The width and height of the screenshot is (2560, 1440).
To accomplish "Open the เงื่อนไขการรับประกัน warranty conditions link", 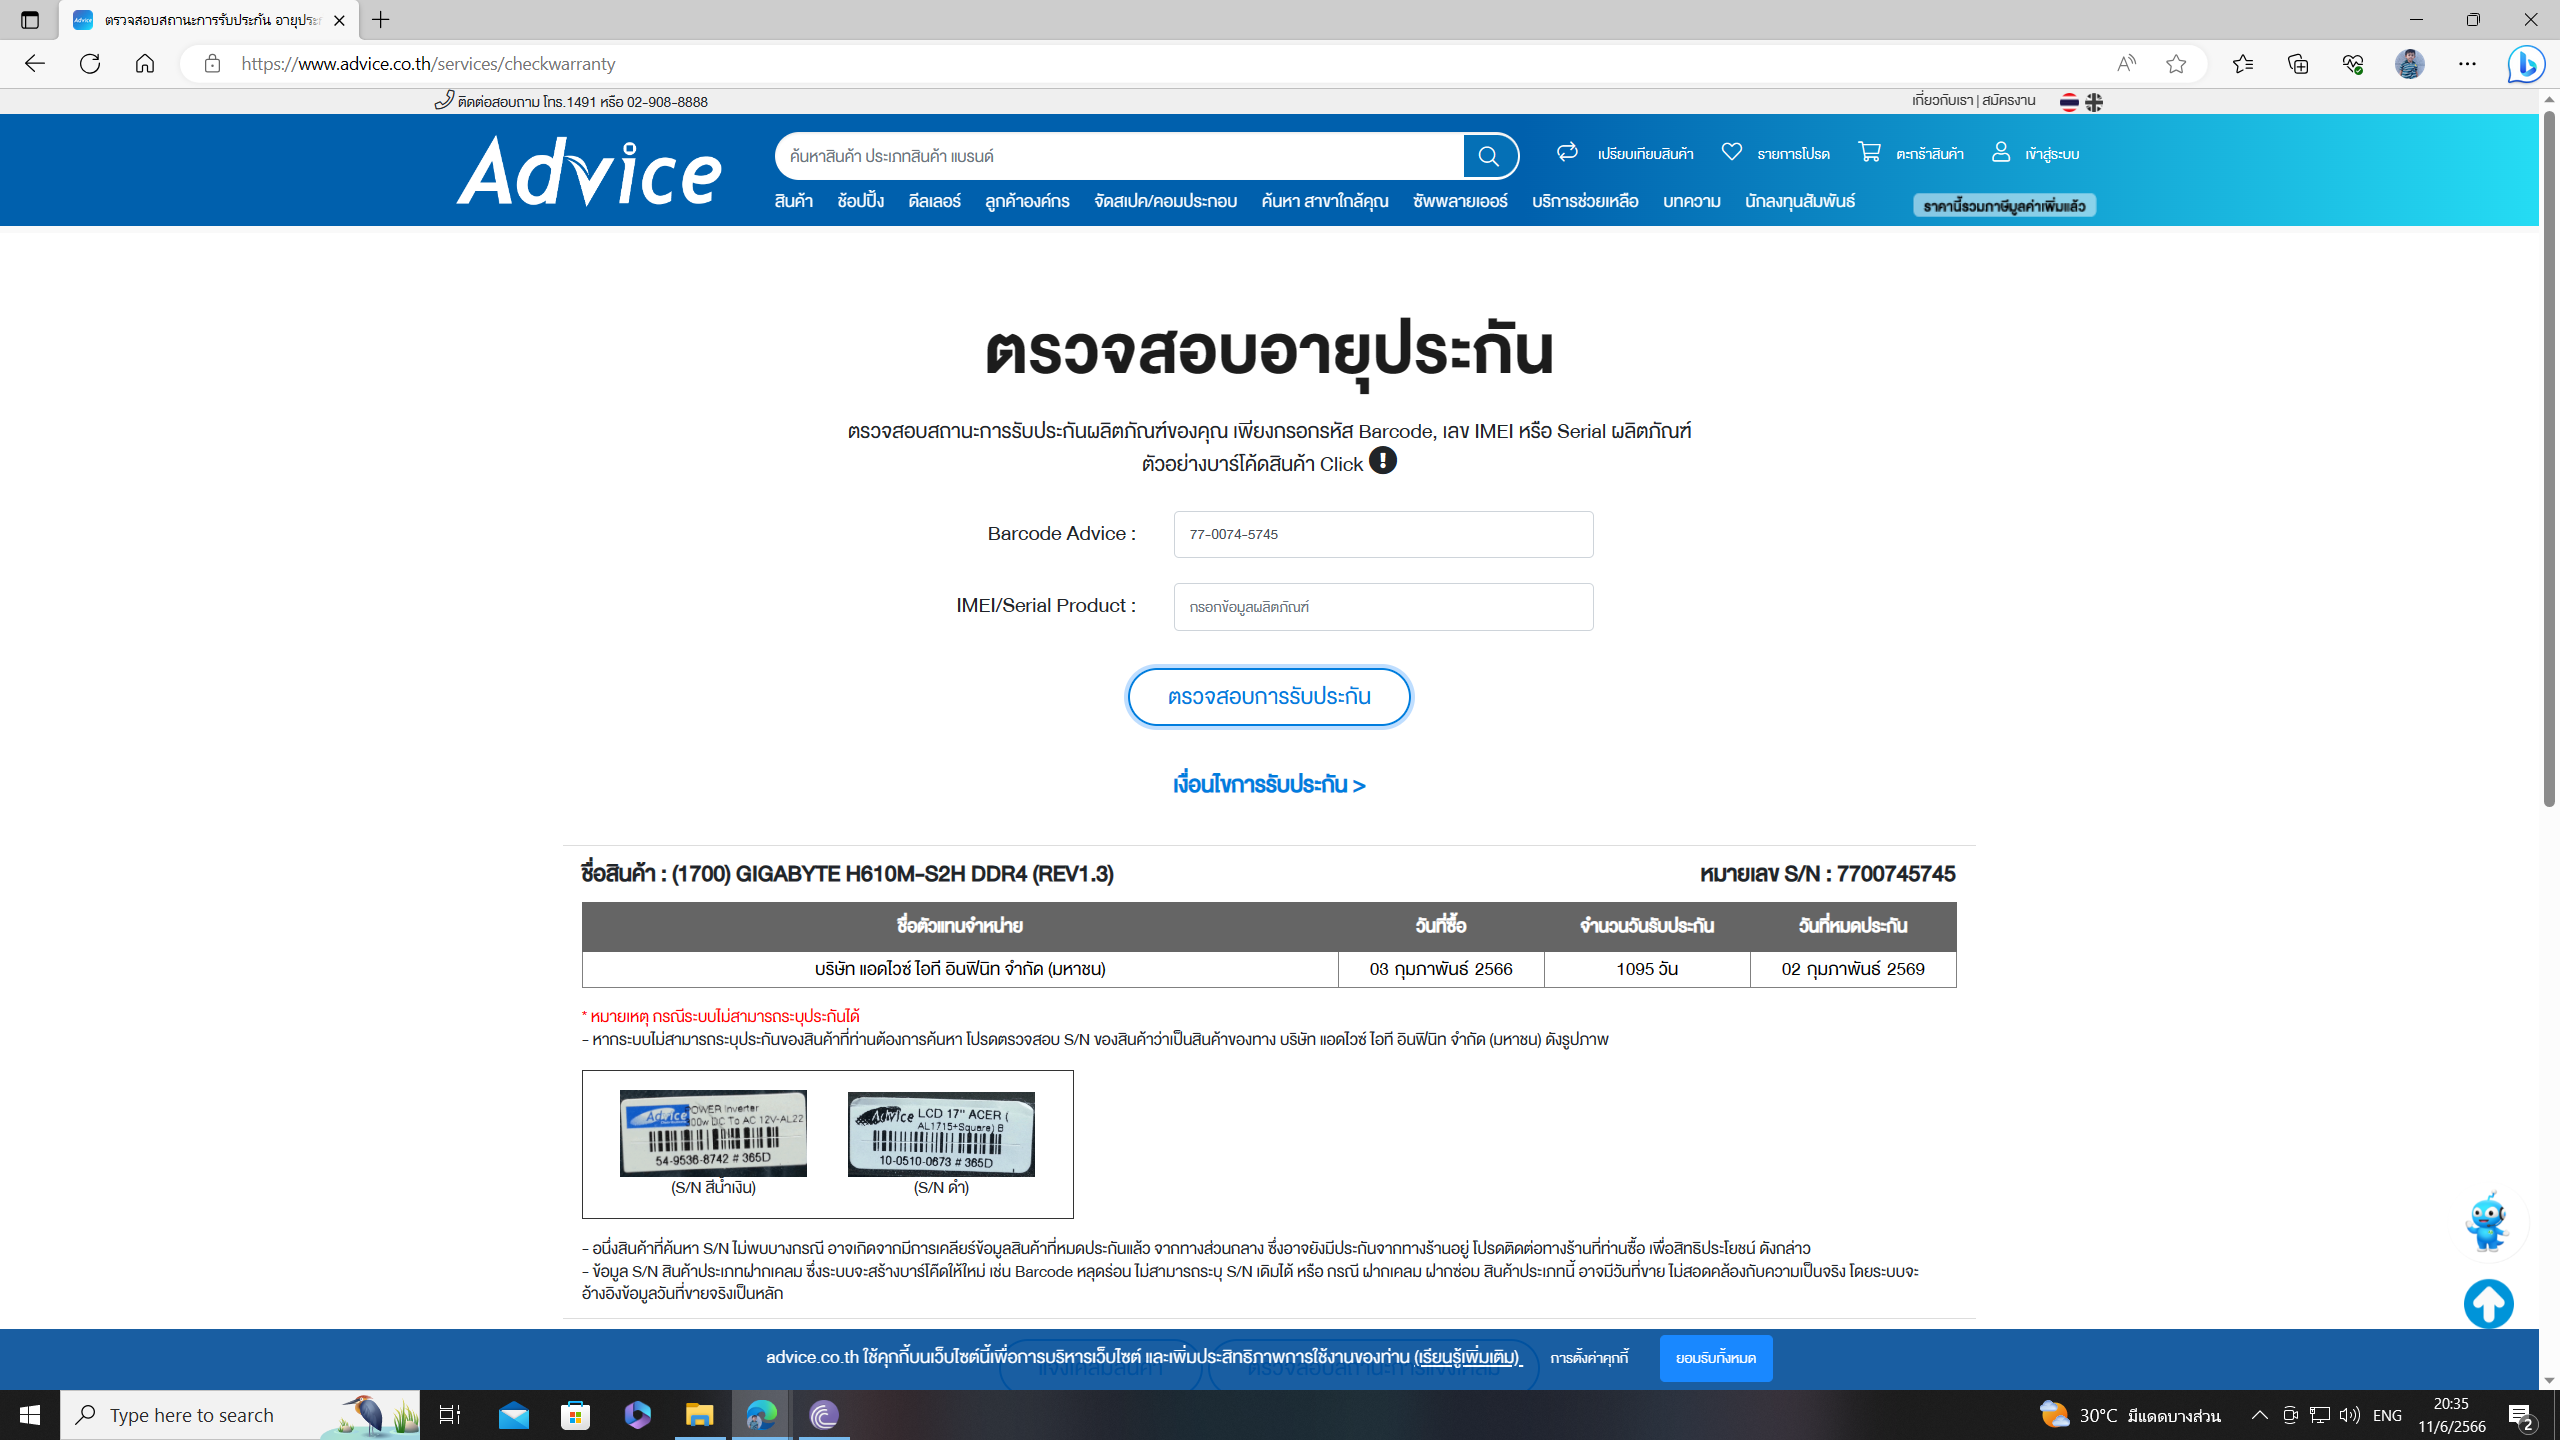I will (x=1269, y=785).
